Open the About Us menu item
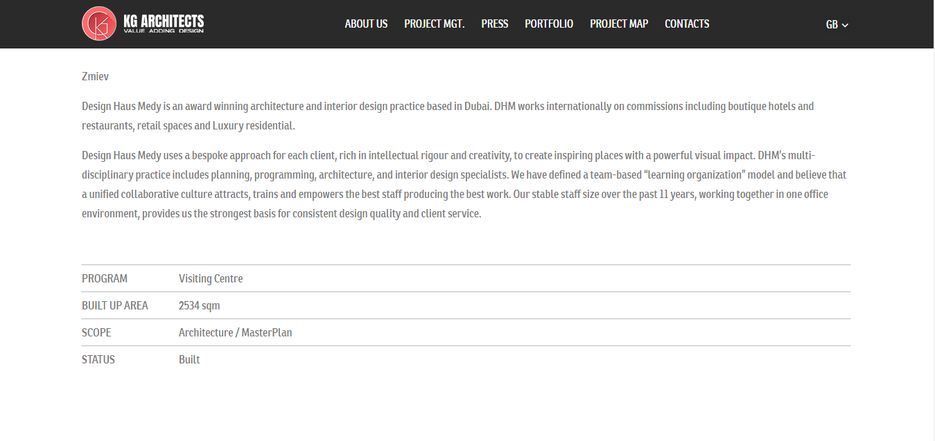This screenshot has width=935, height=441. 366,24
